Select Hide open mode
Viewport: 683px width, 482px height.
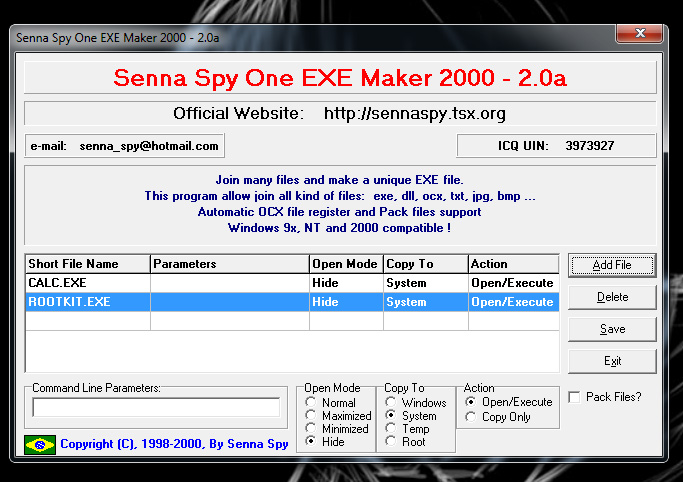(x=312, y=441)
